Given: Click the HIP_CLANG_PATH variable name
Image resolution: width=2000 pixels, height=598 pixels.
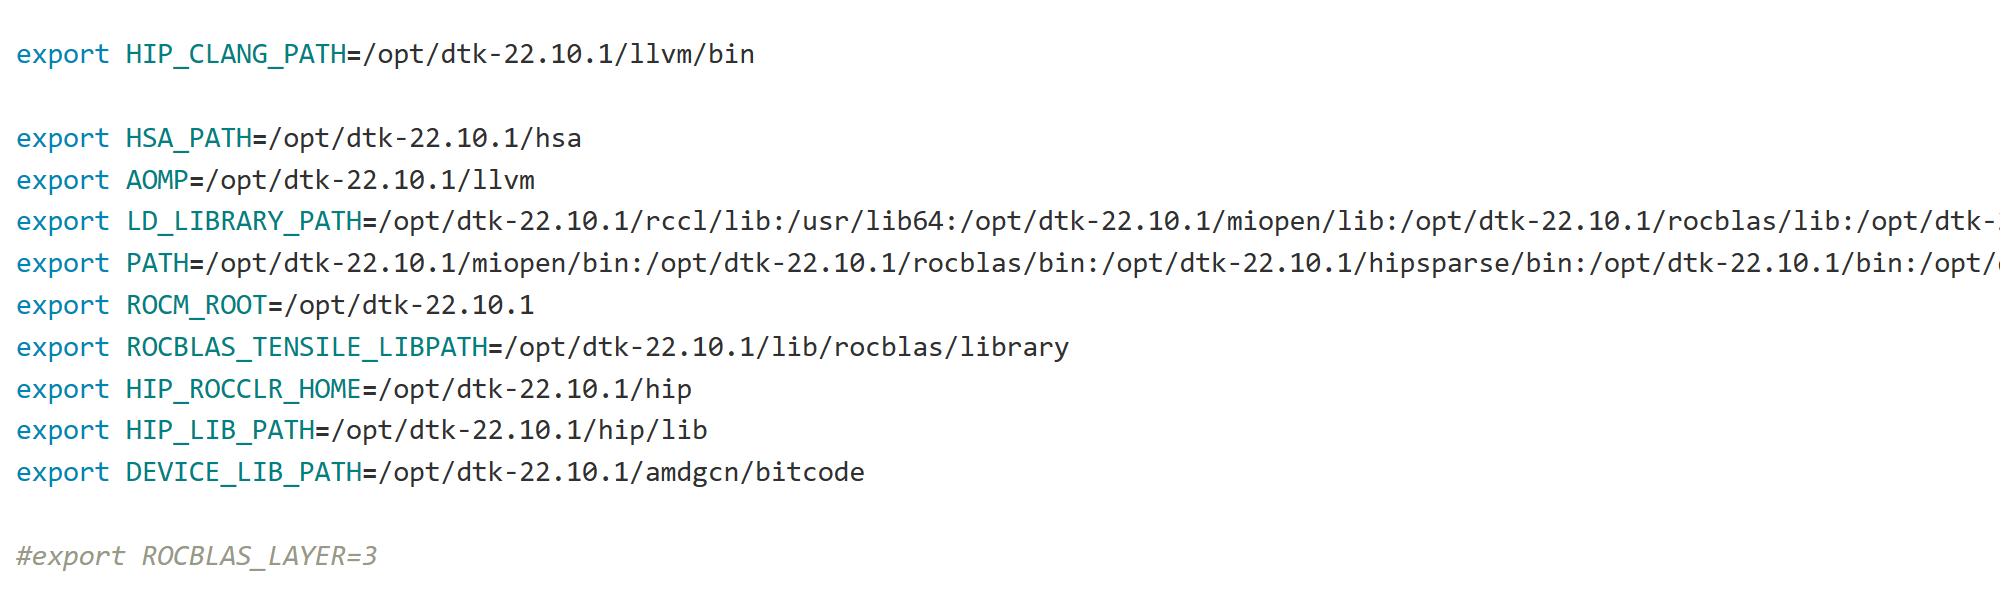Looking at the screenshot, I should (x=235, y=54).
